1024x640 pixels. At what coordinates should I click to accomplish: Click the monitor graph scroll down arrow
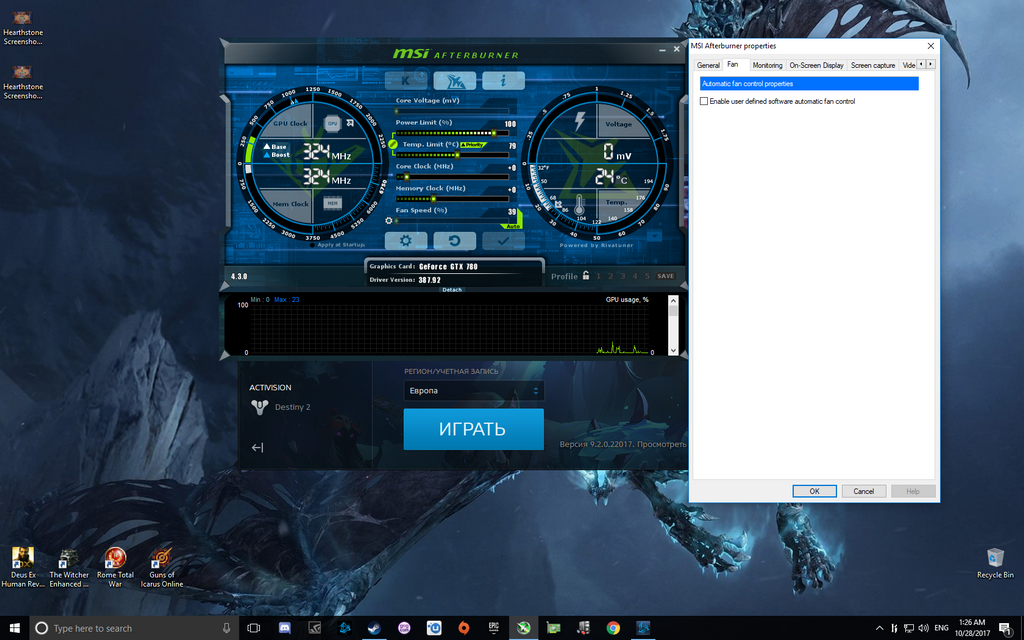coord(673,351)
